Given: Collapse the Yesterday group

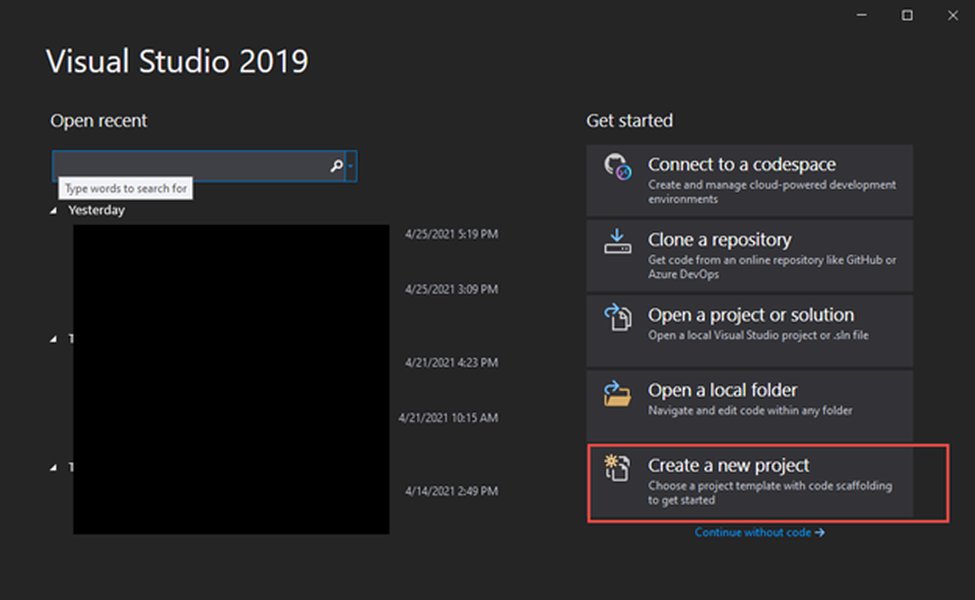Looking at the screenshot, I should click(53, 211).
